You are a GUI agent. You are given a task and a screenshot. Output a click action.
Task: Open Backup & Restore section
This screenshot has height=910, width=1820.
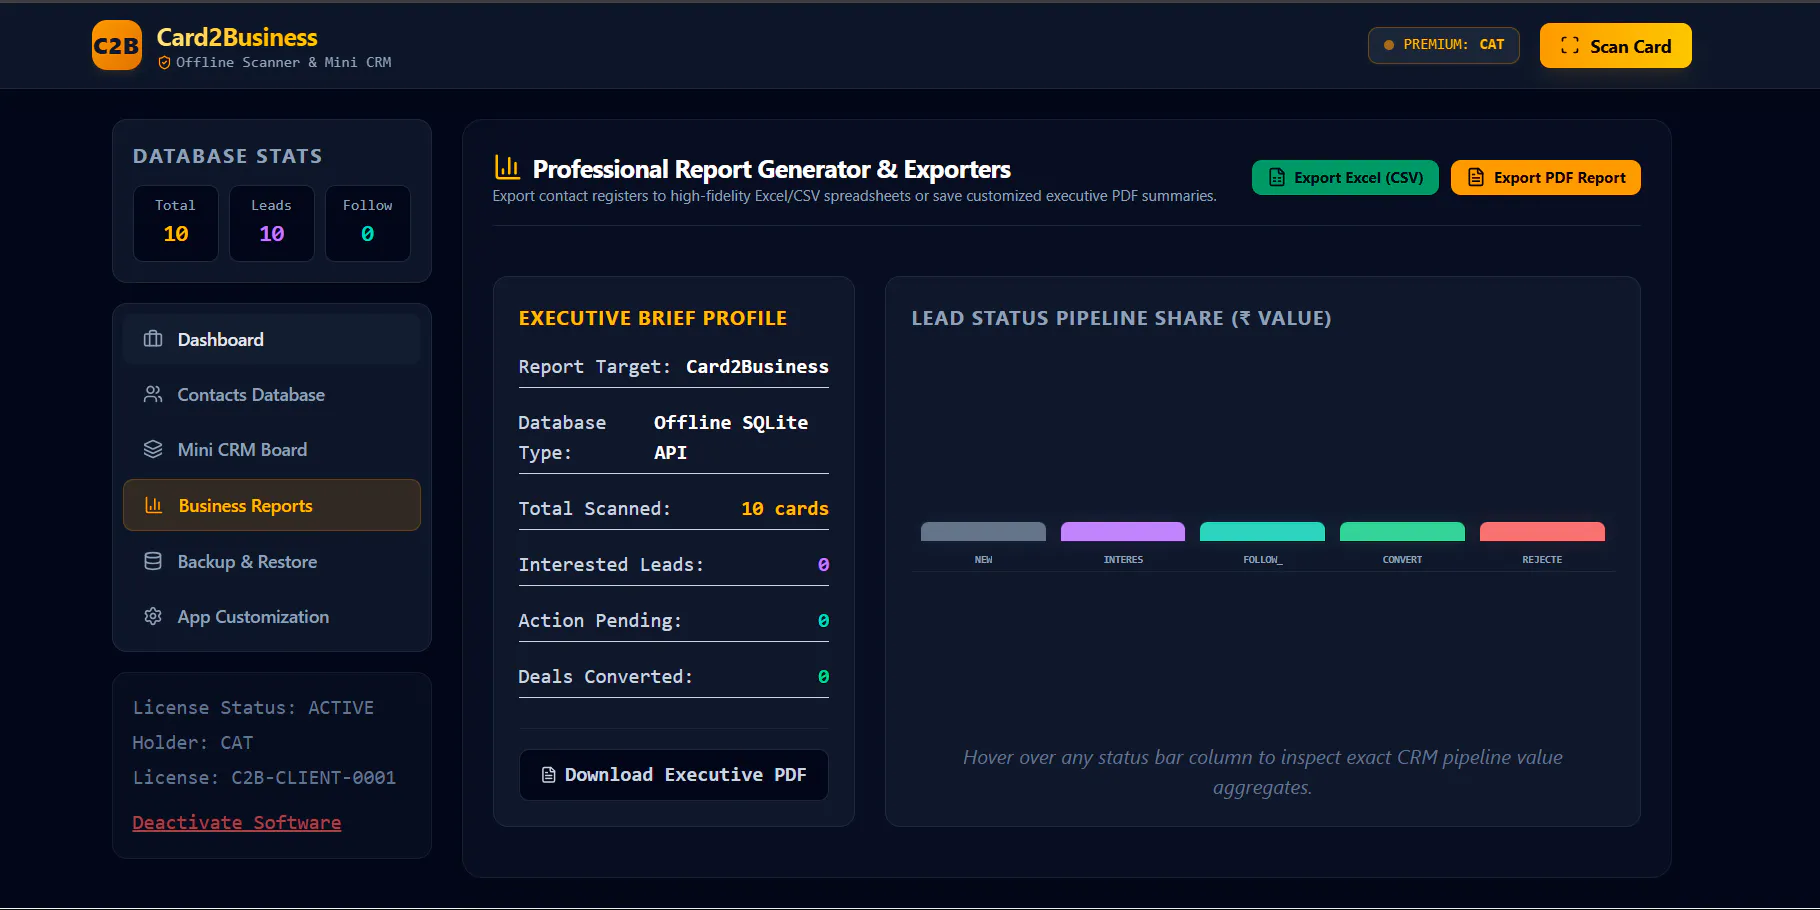[272, 561]
